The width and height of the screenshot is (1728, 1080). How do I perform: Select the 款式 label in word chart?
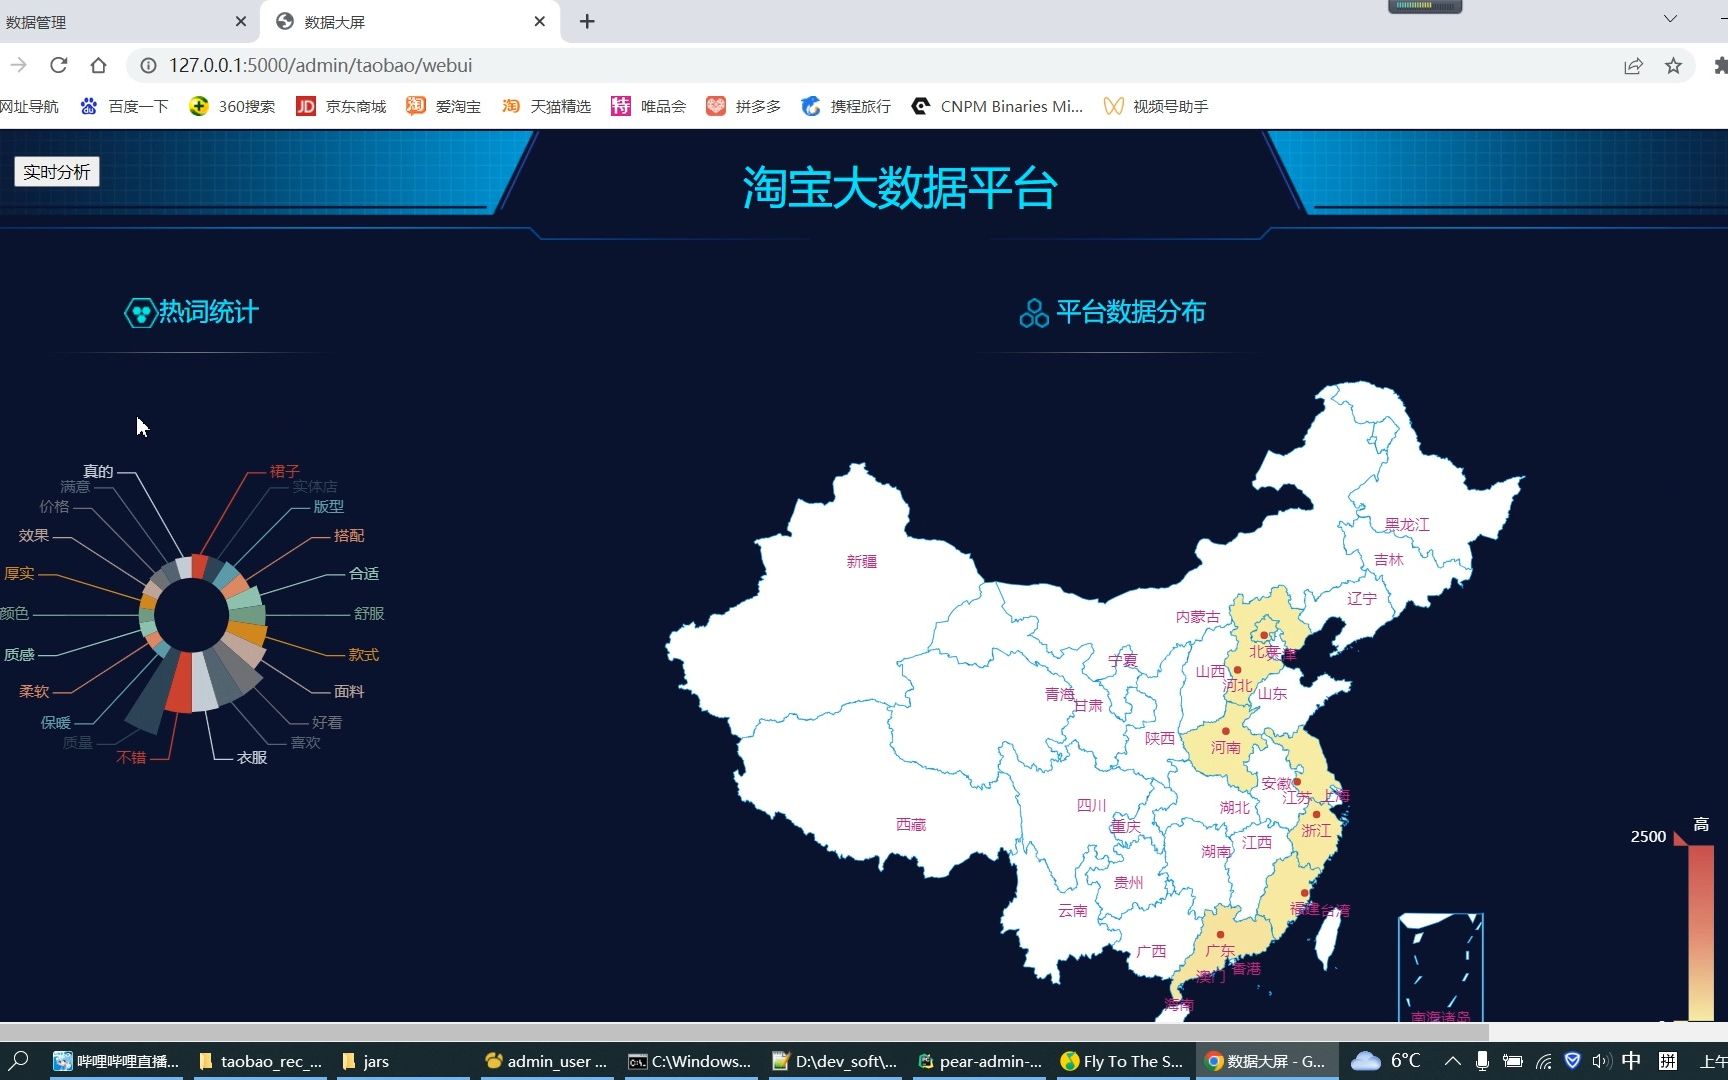click(363, 655)
